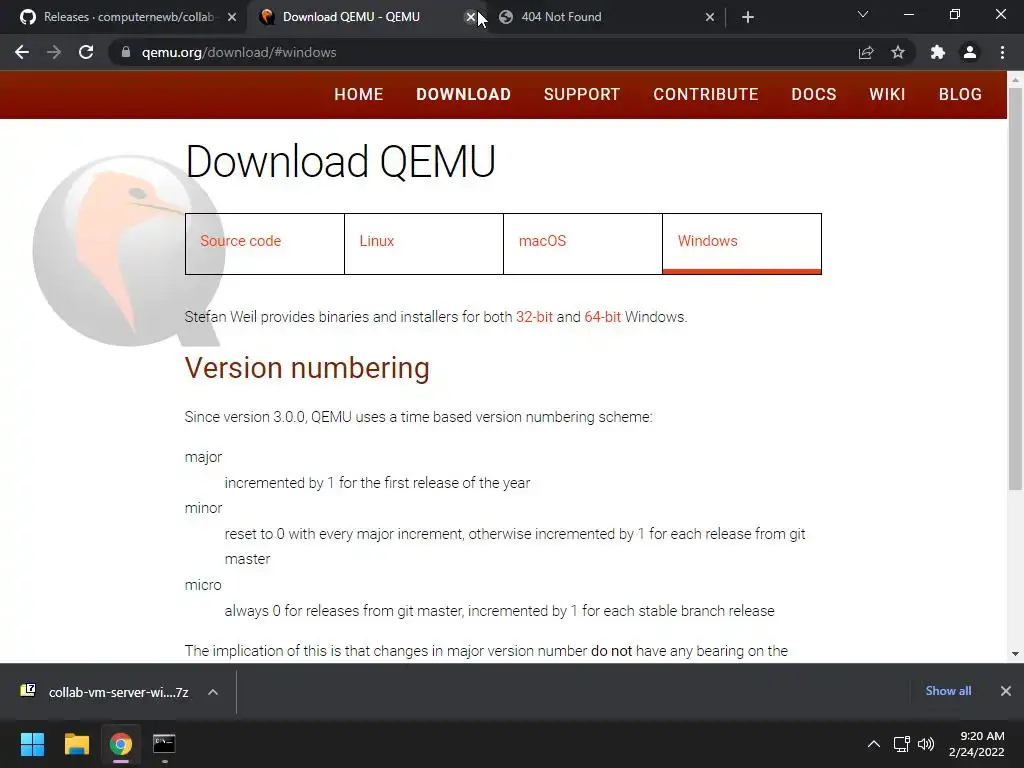Screen dimensions: 1024x768
Task: Click Show all downloads
Action: (948, 691)
